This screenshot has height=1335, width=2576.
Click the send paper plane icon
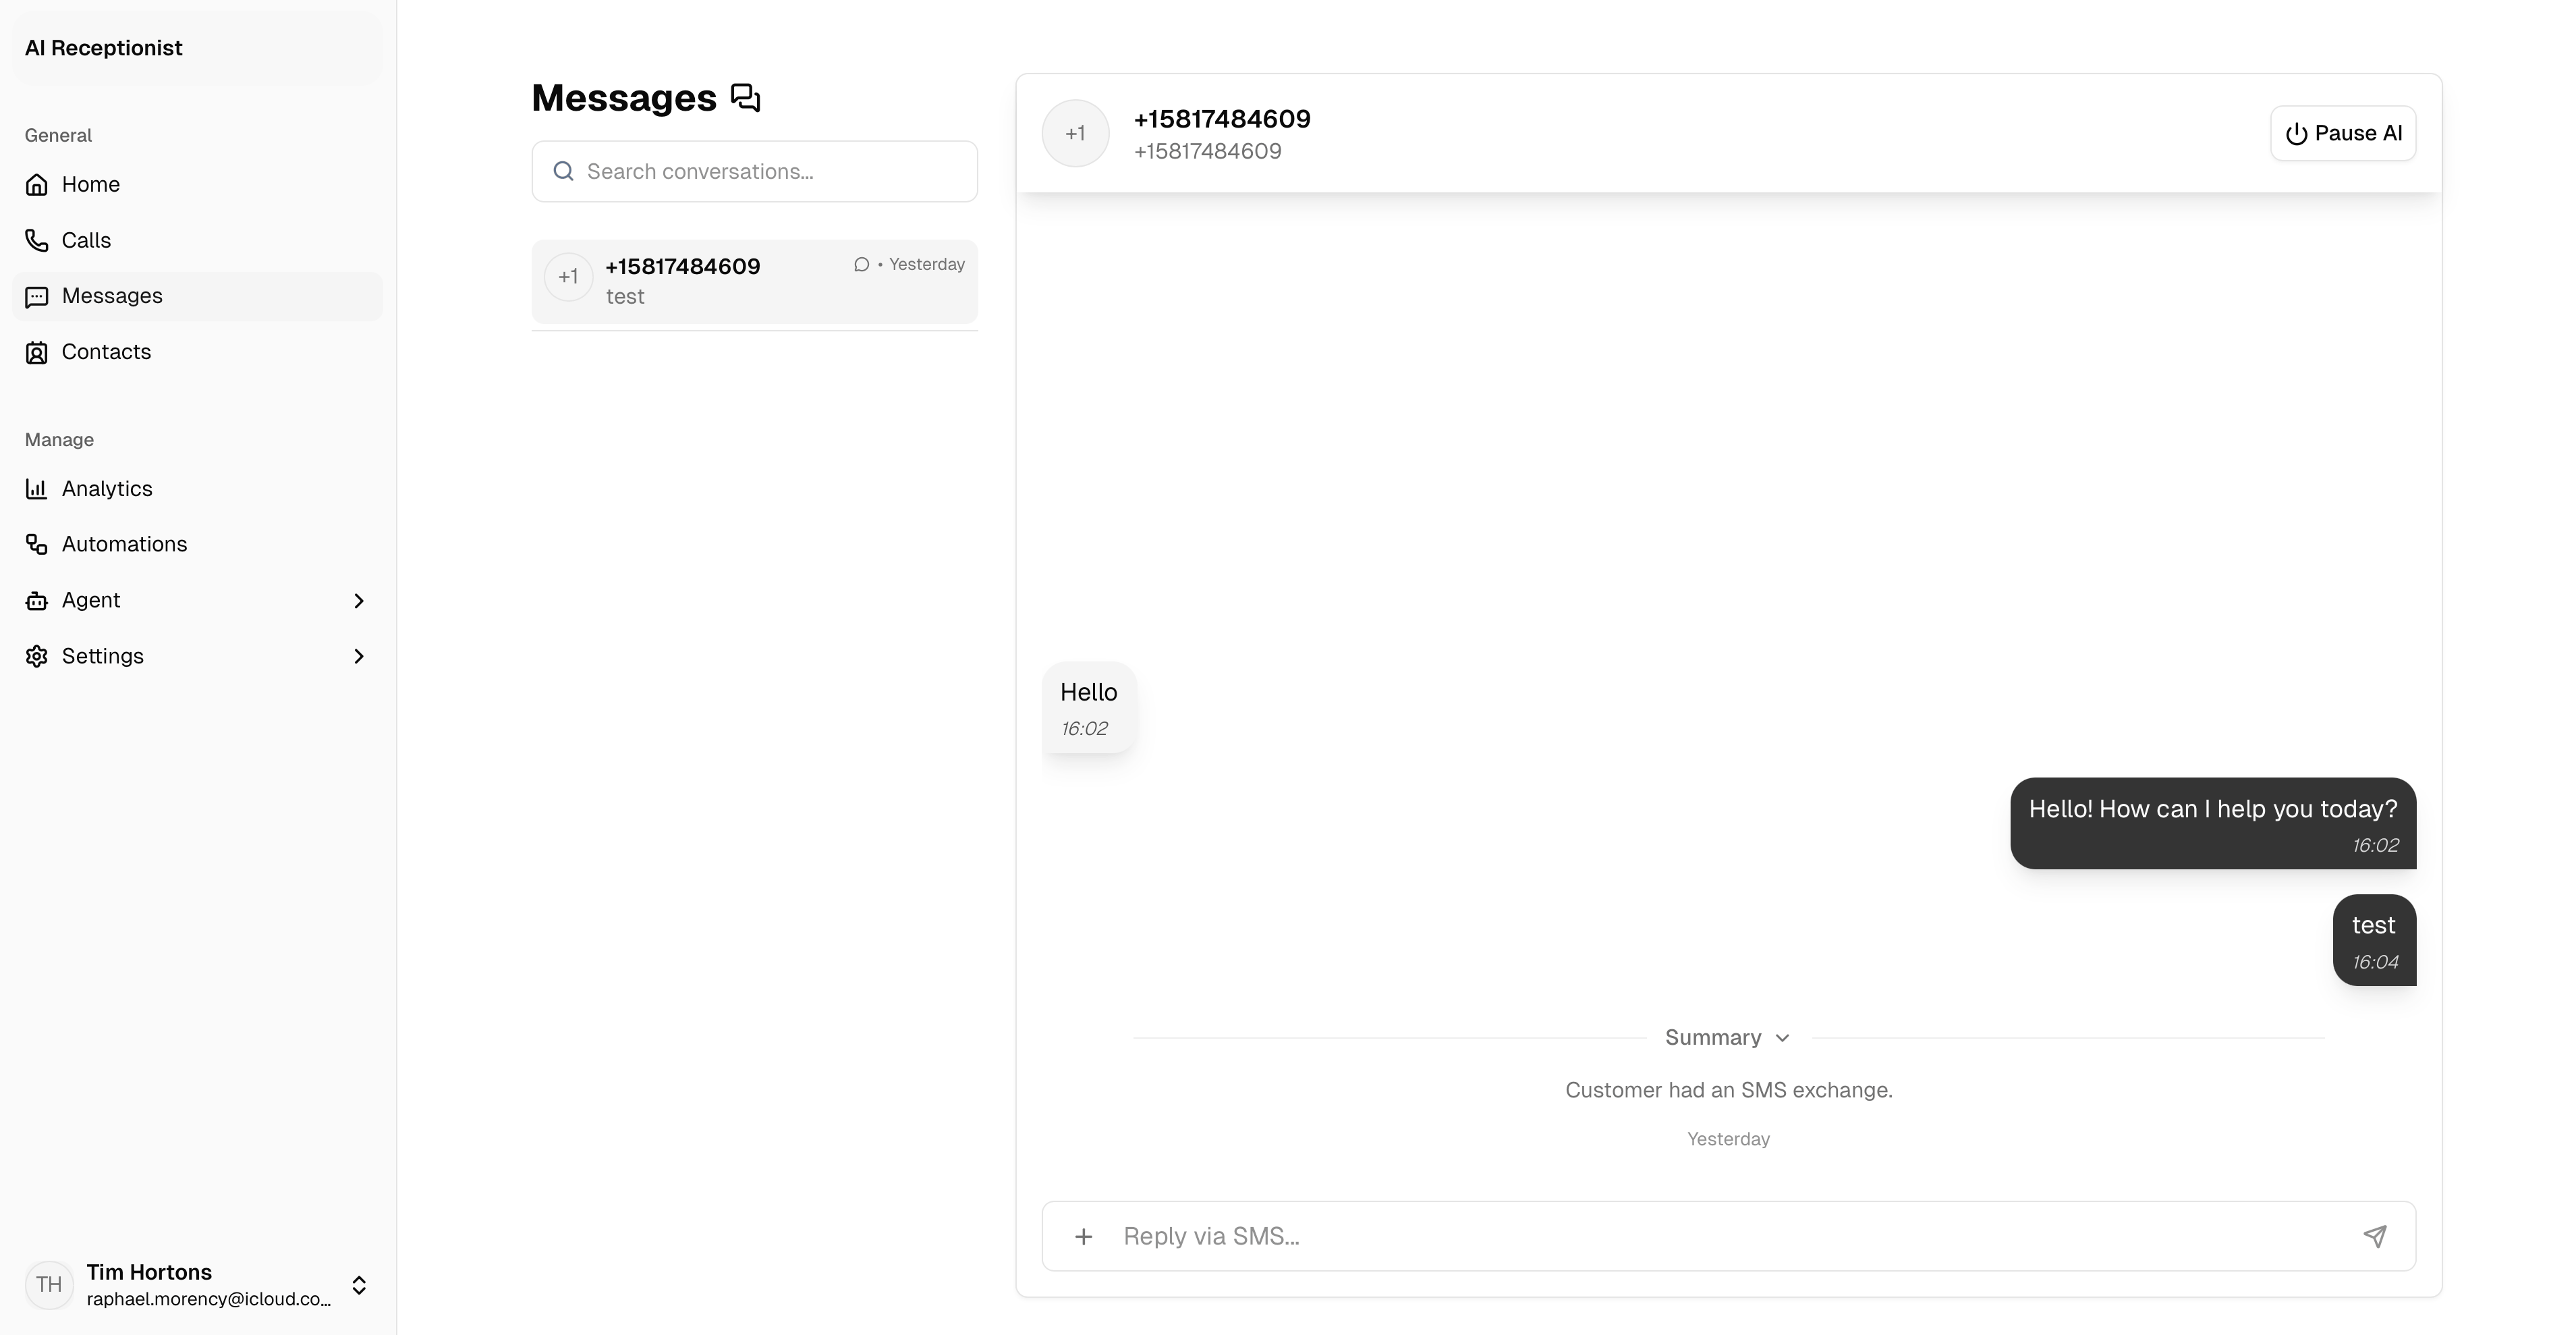(2375, 1237)
